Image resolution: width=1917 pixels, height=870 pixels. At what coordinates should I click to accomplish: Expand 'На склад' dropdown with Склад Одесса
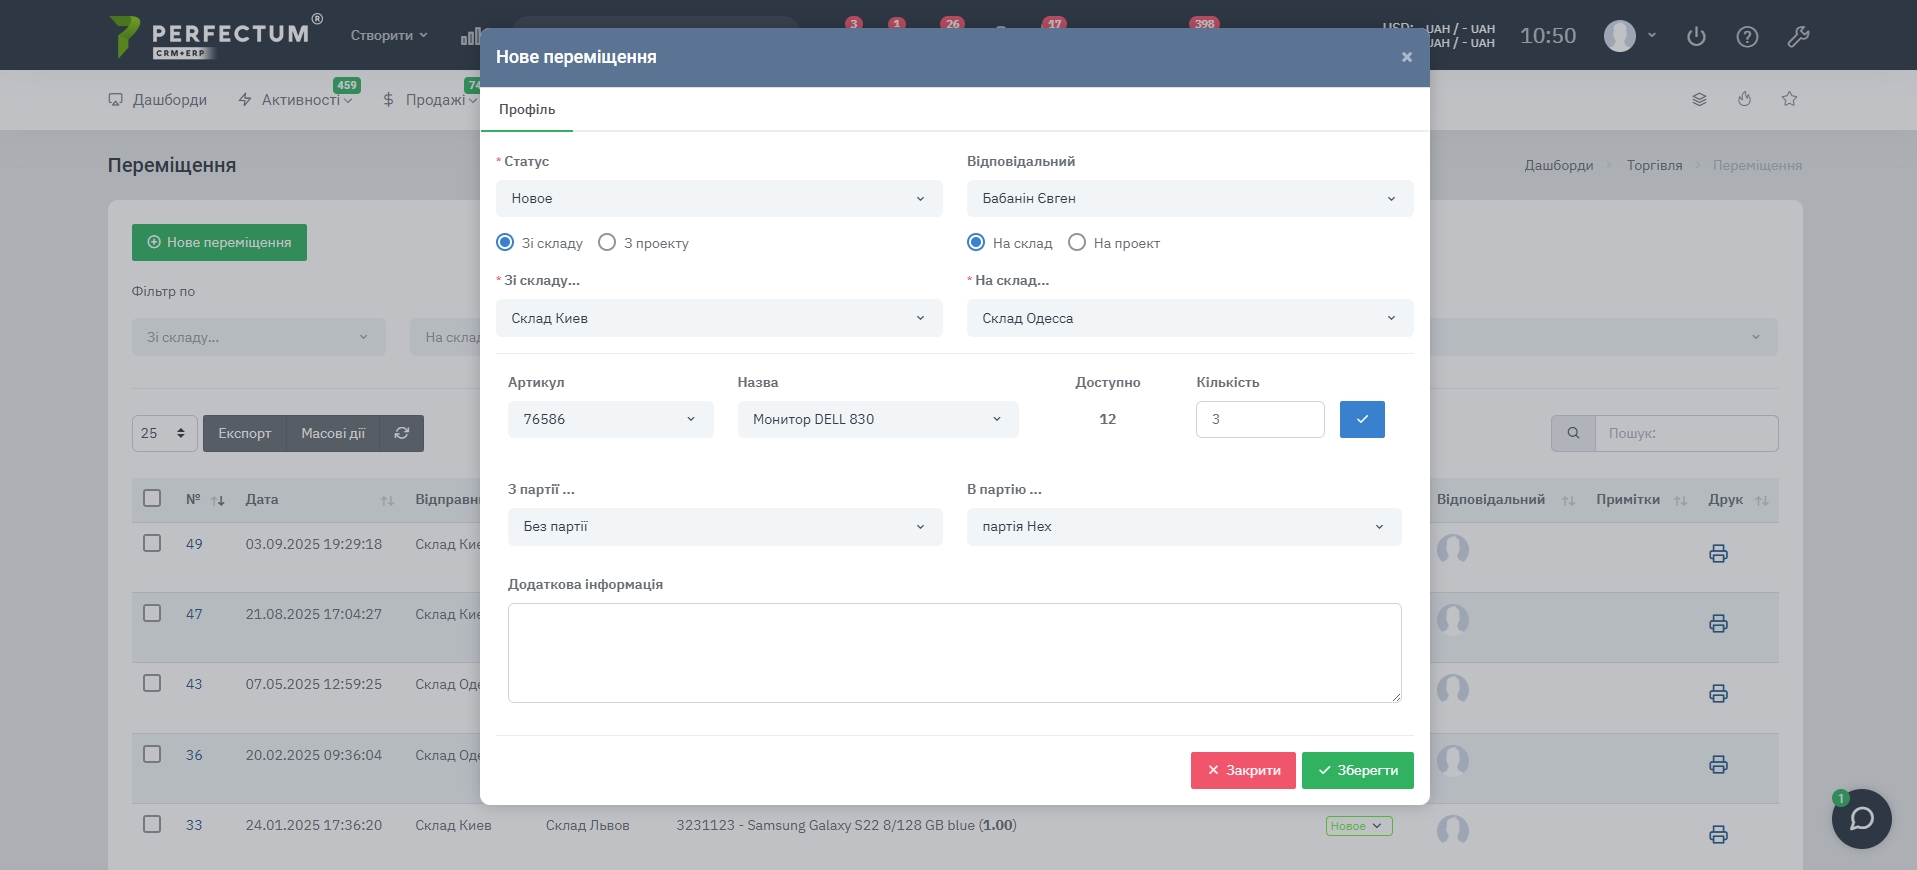click(1189, 318)
